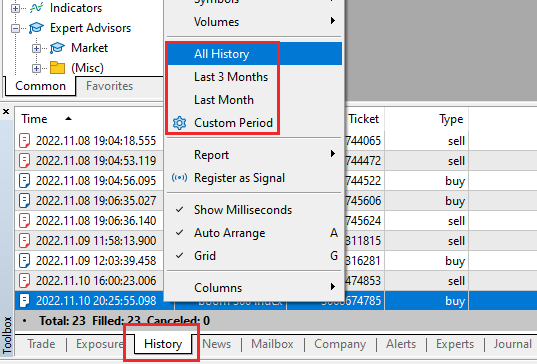Expand the Market tree node
Image resolution: width=537 pixels, height=364 pixels.
(x=36, y=48)
